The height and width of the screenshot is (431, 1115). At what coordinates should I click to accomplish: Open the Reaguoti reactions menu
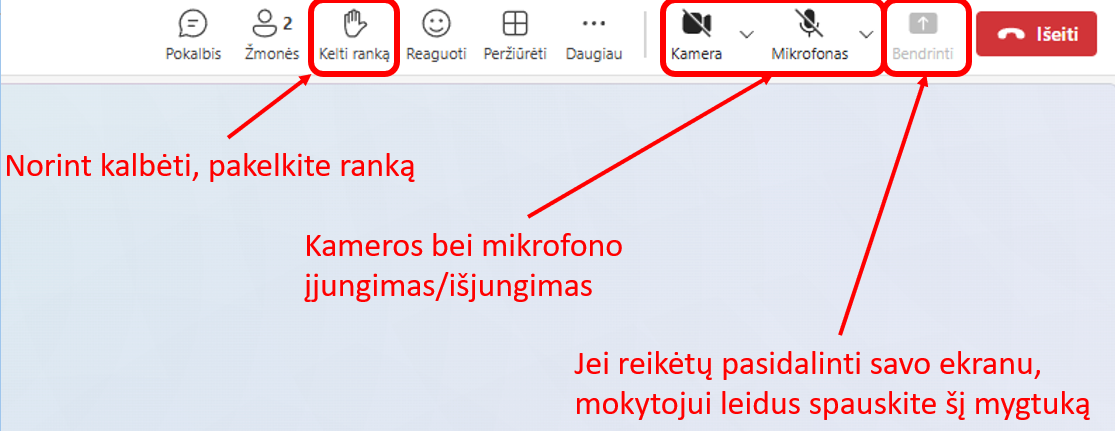(x=436, y=36)
